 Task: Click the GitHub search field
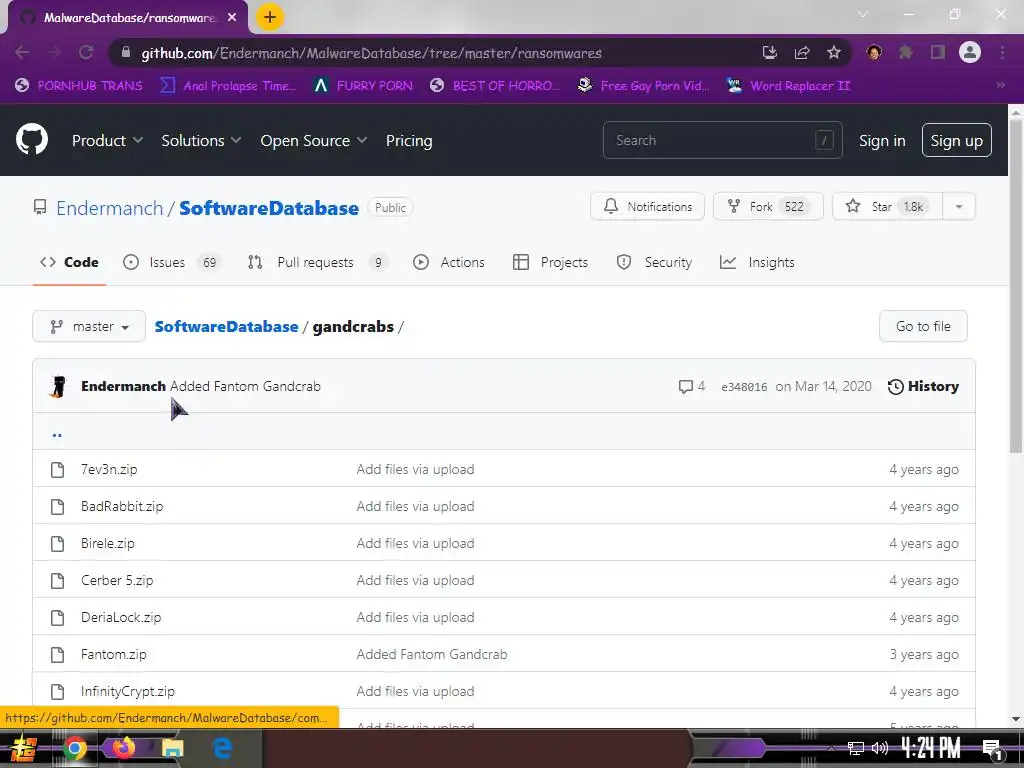click(x=722, y=140)
